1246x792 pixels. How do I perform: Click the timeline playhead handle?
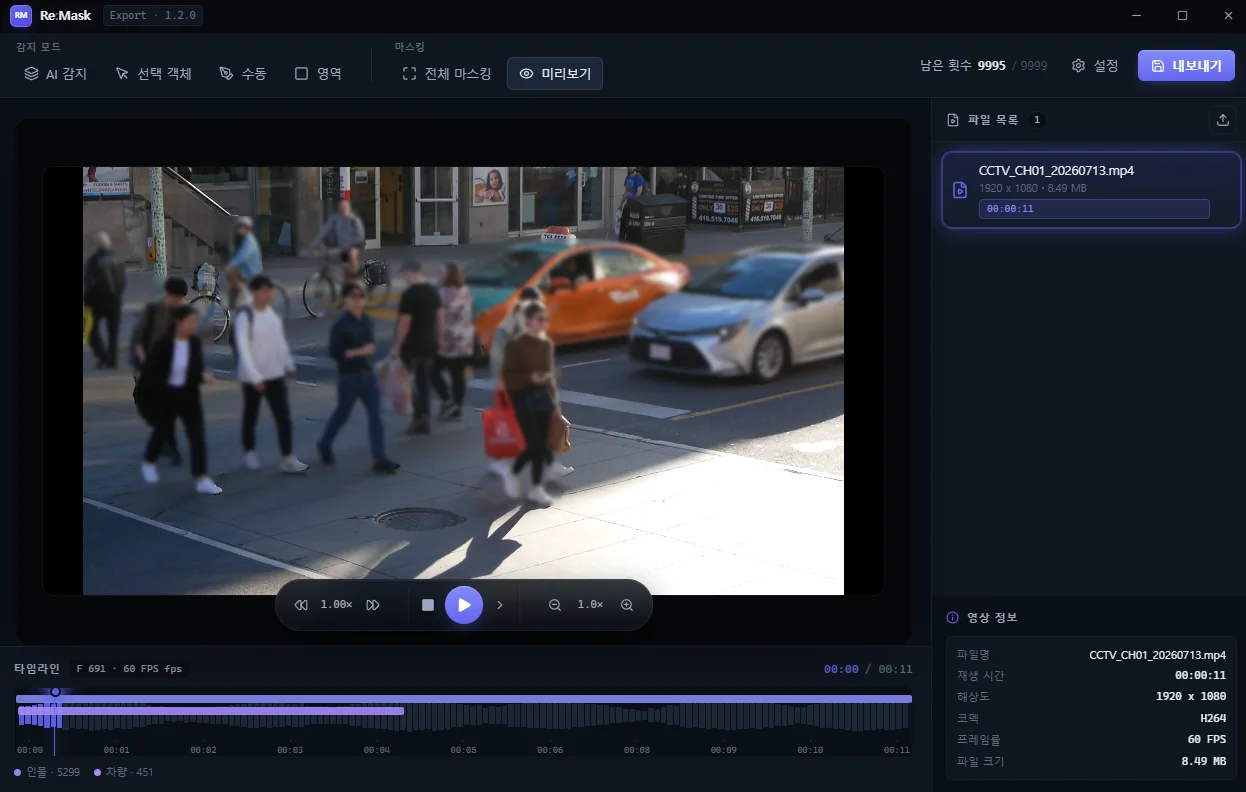point(55,691)
